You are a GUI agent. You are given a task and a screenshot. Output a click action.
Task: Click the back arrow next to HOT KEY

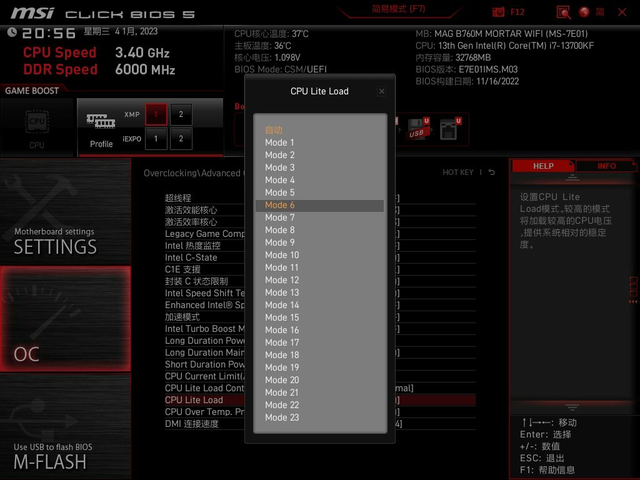pos(492,172)
